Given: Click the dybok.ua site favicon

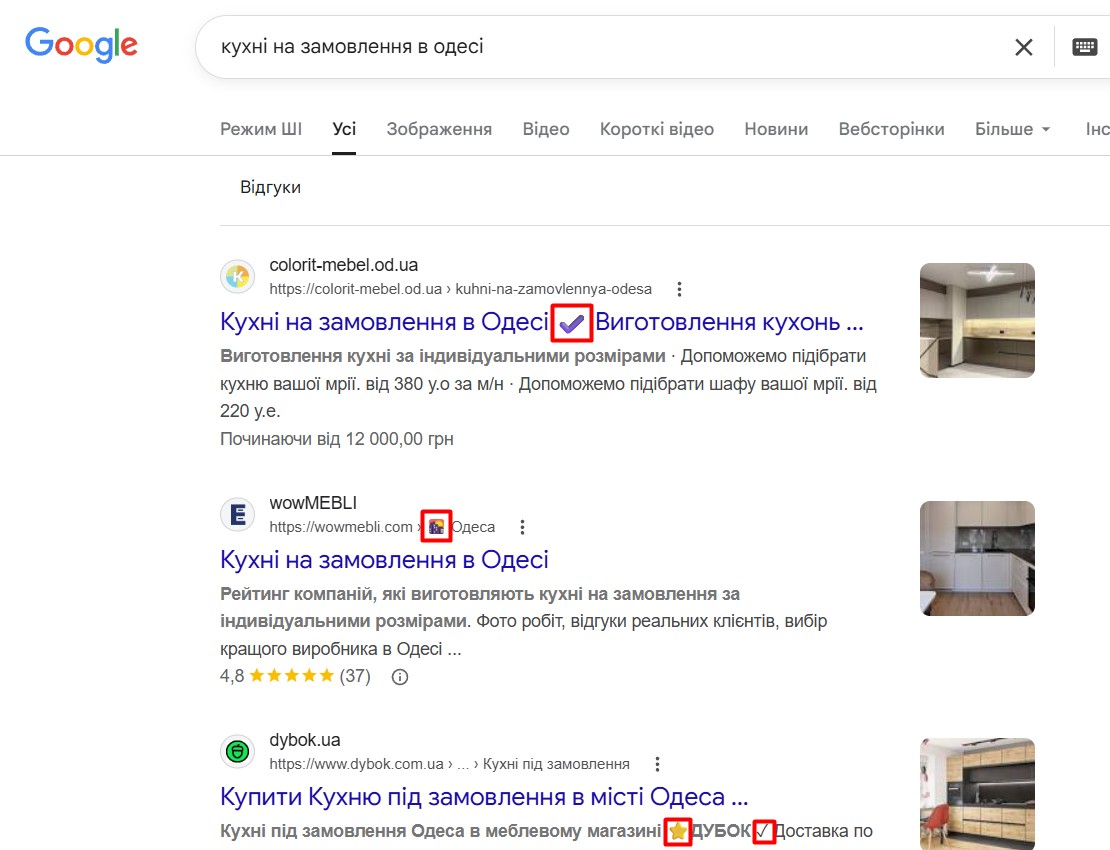Looking at the screenshot, I should click(238, 751).
